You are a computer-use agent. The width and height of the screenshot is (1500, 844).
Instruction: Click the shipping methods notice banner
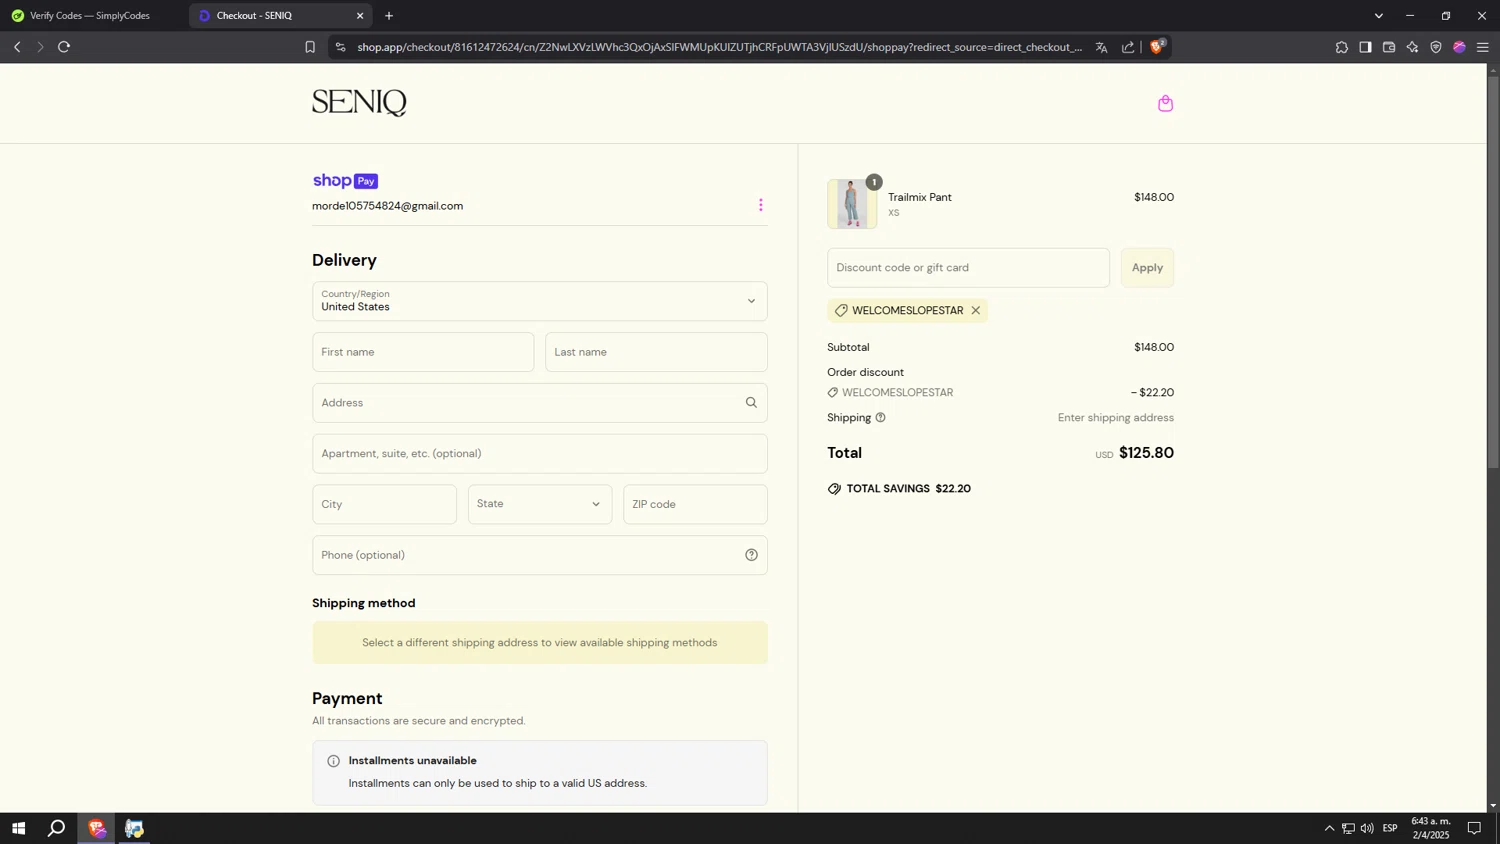coord(540,643)
